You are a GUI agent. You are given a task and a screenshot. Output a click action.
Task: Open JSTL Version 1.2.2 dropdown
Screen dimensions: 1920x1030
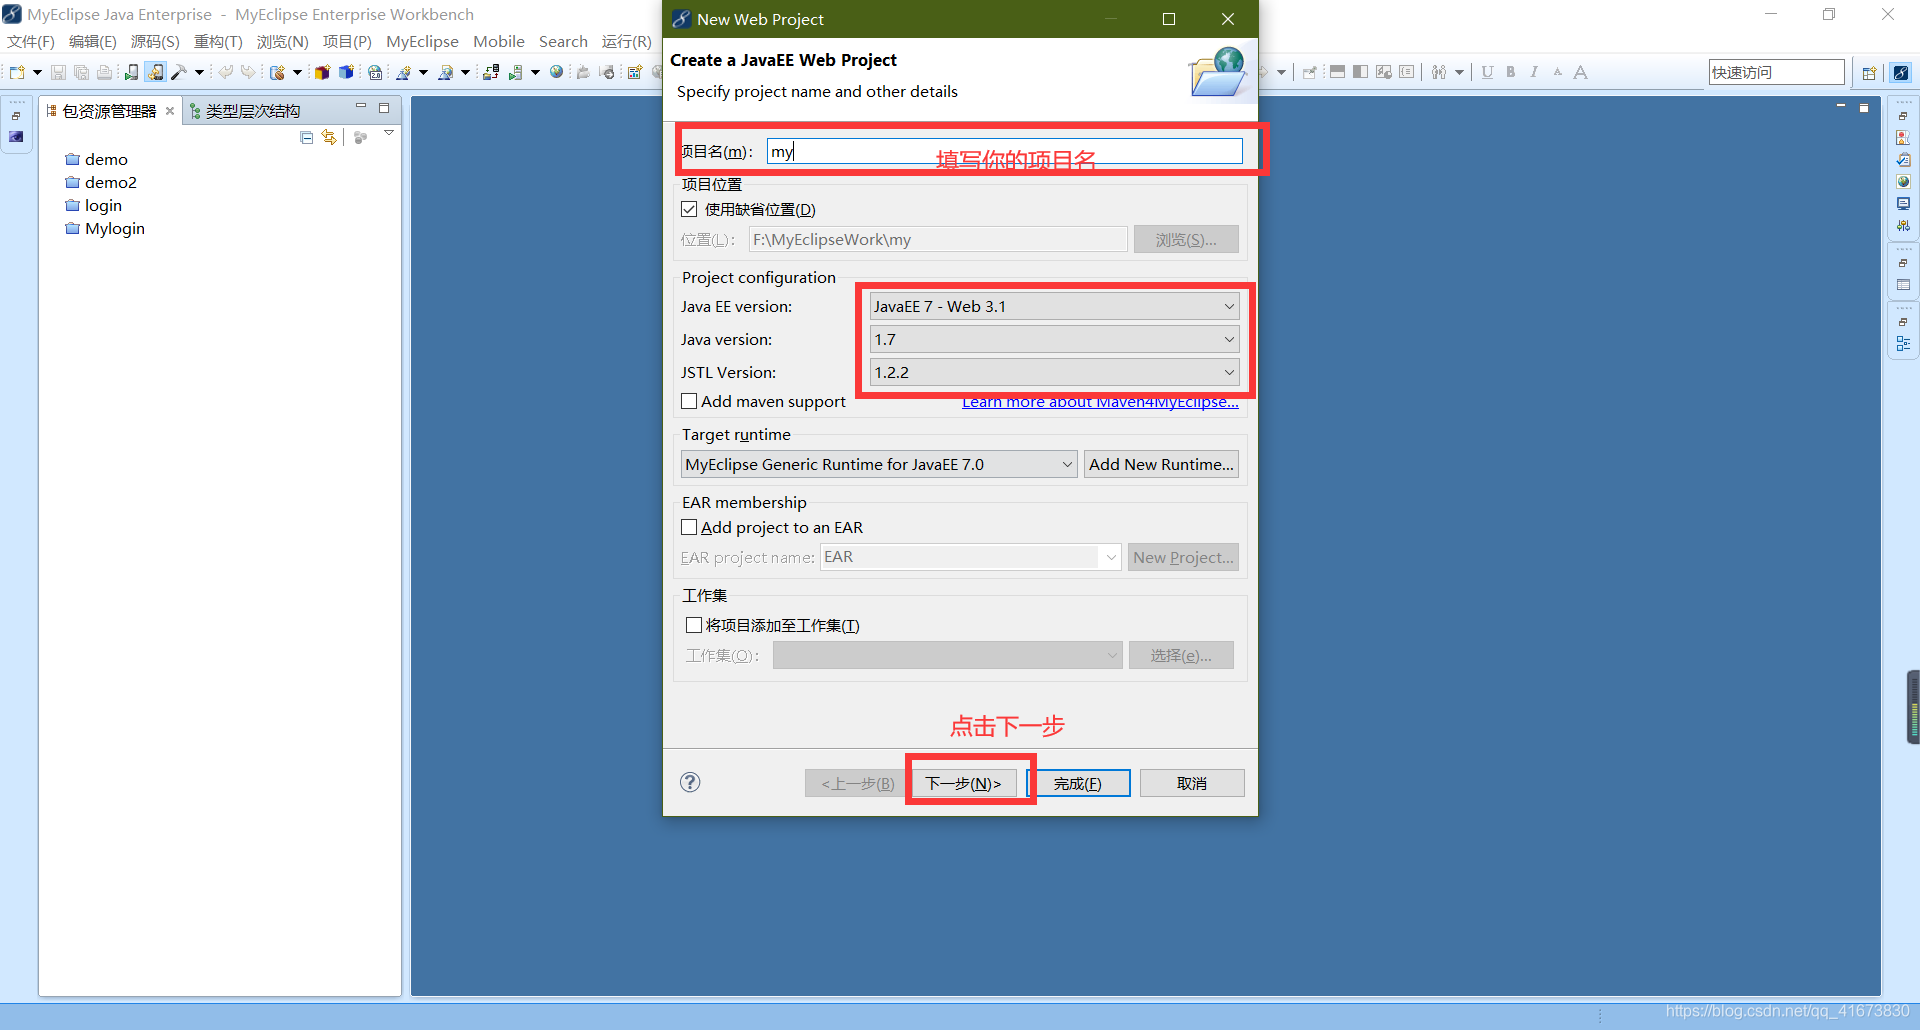1054,372
